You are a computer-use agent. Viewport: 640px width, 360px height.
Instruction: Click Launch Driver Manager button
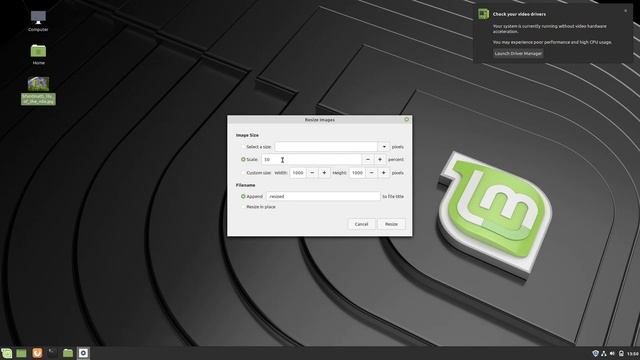[x=518, y=53]
